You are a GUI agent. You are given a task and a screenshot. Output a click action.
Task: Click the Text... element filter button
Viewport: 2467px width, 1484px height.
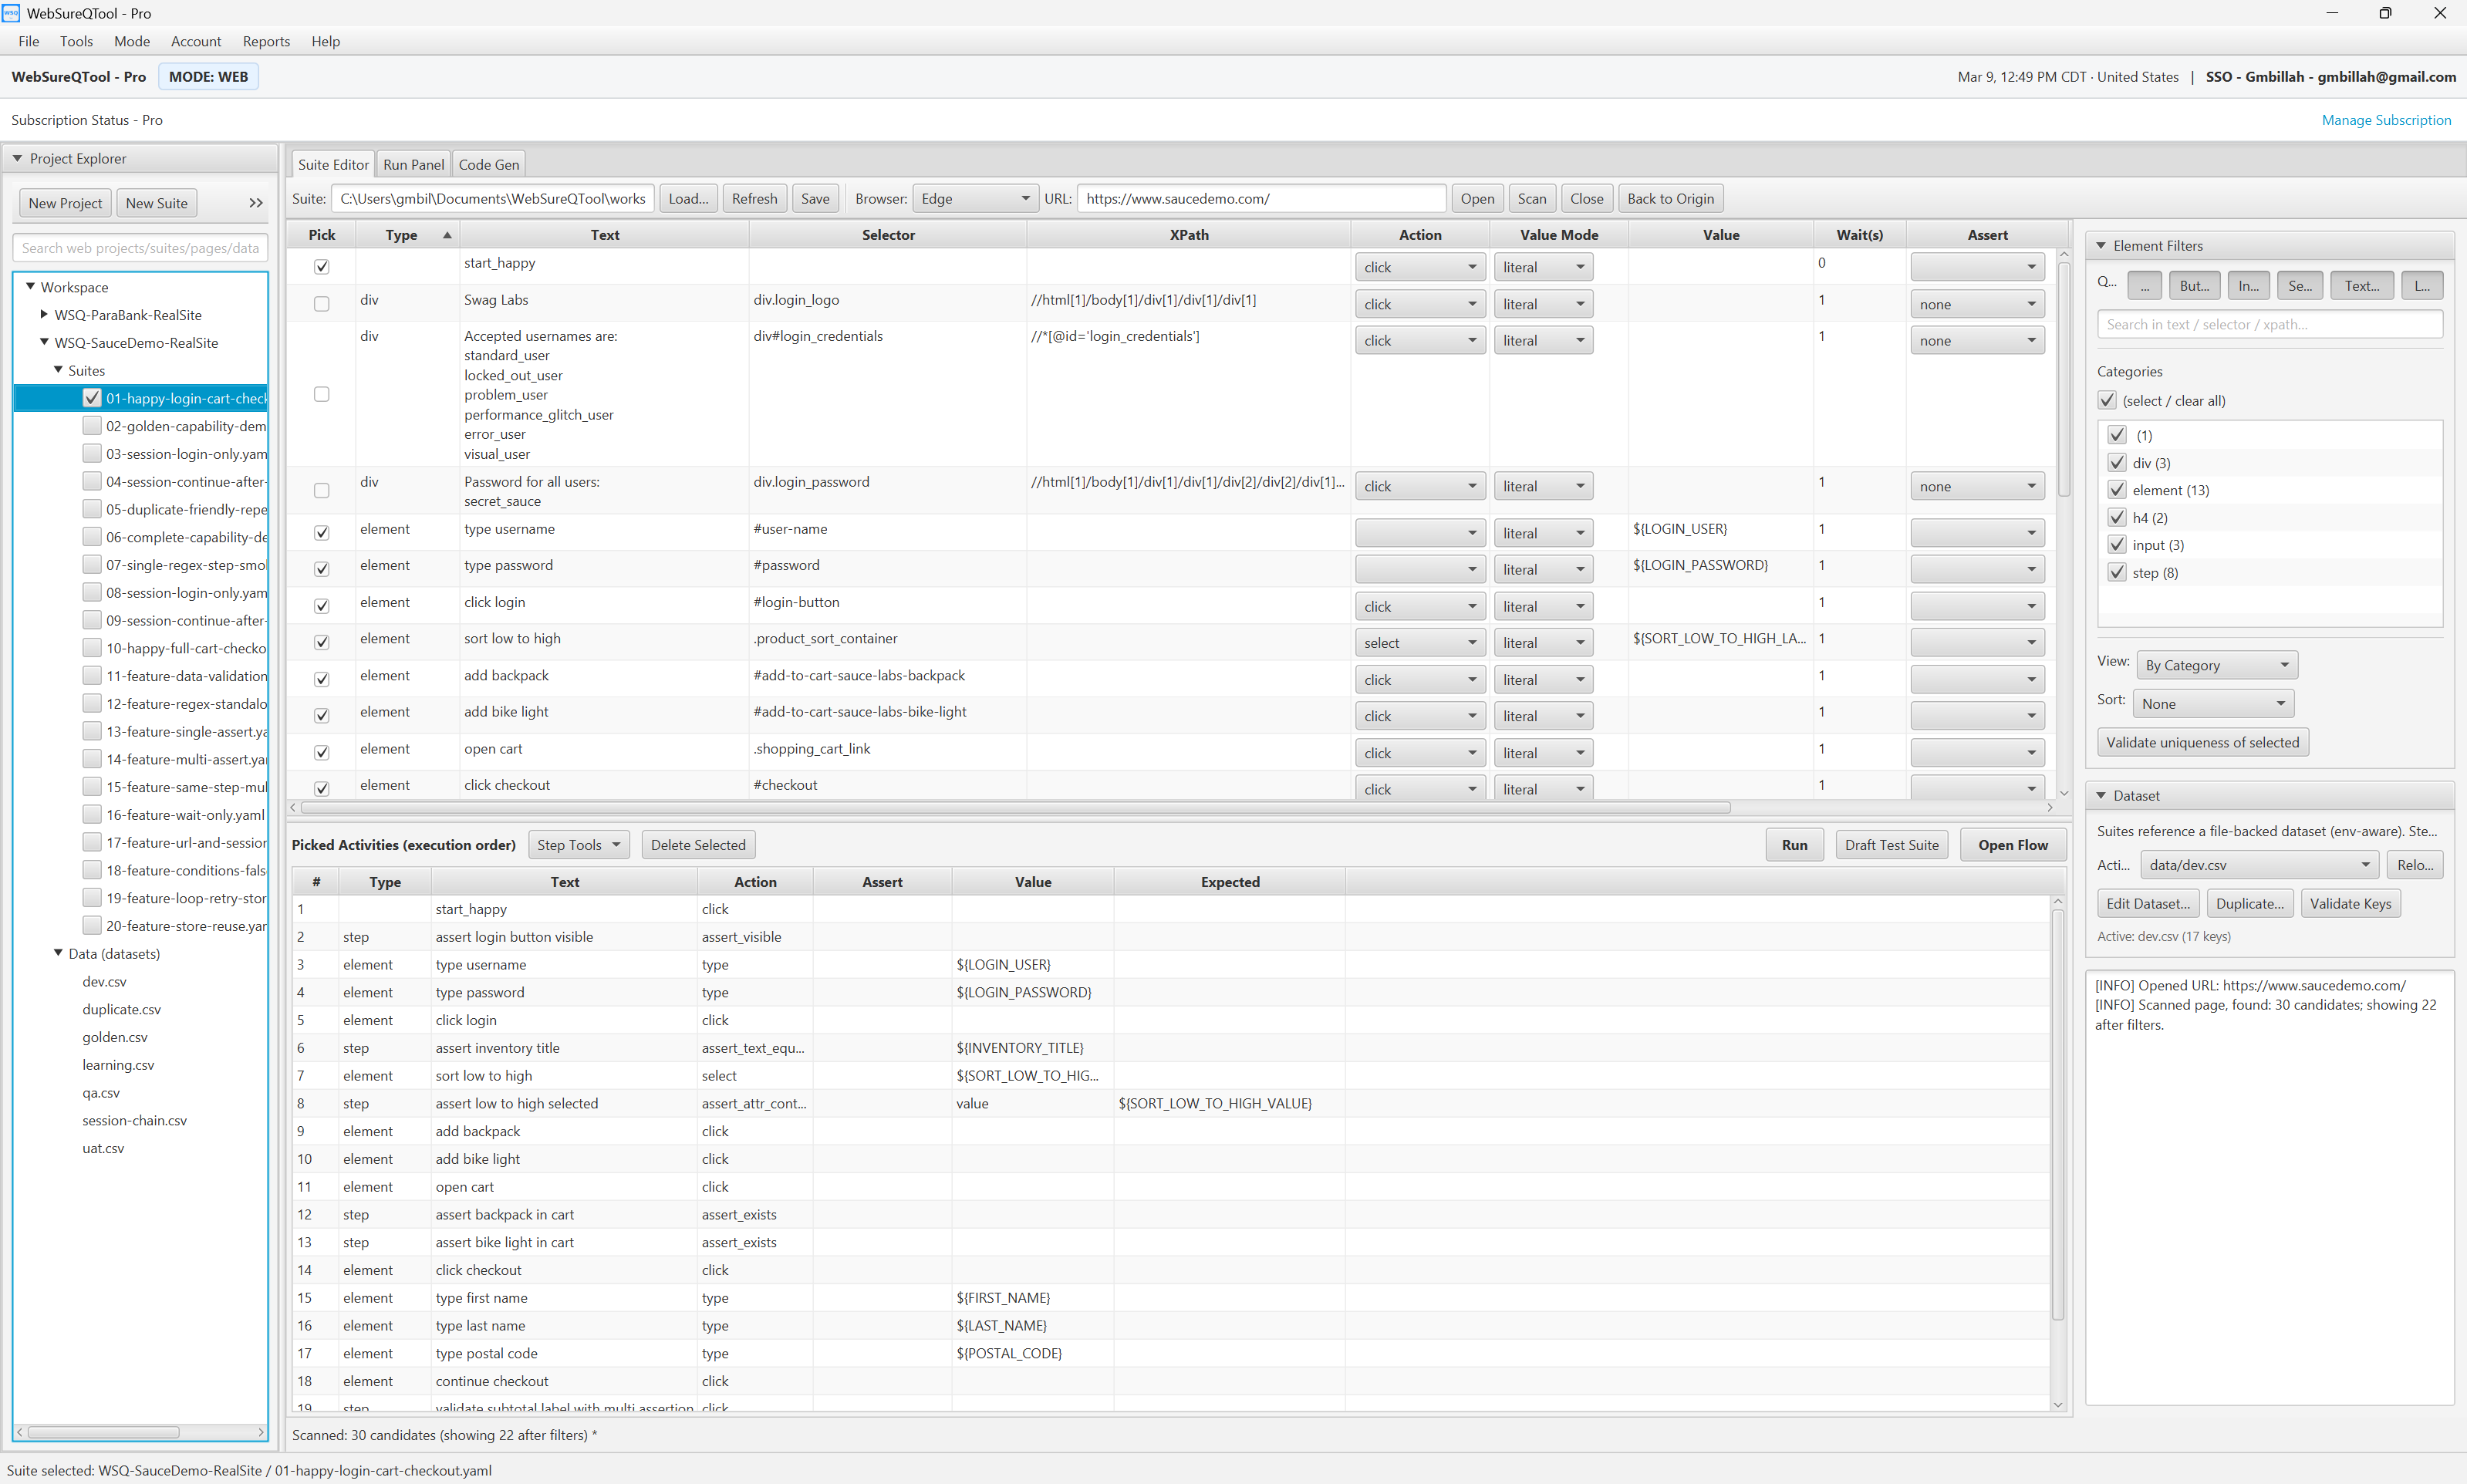[x=2361, y=285]
